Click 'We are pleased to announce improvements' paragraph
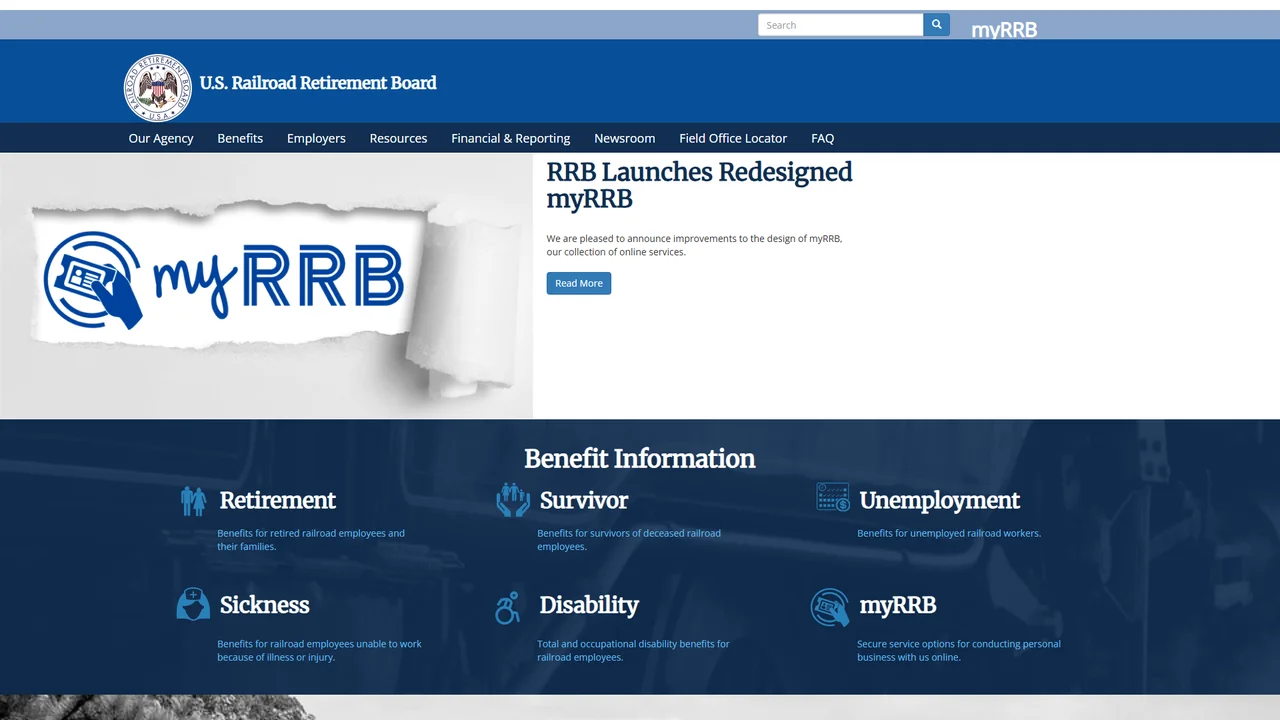The image size is (1280, 720). 694,245
